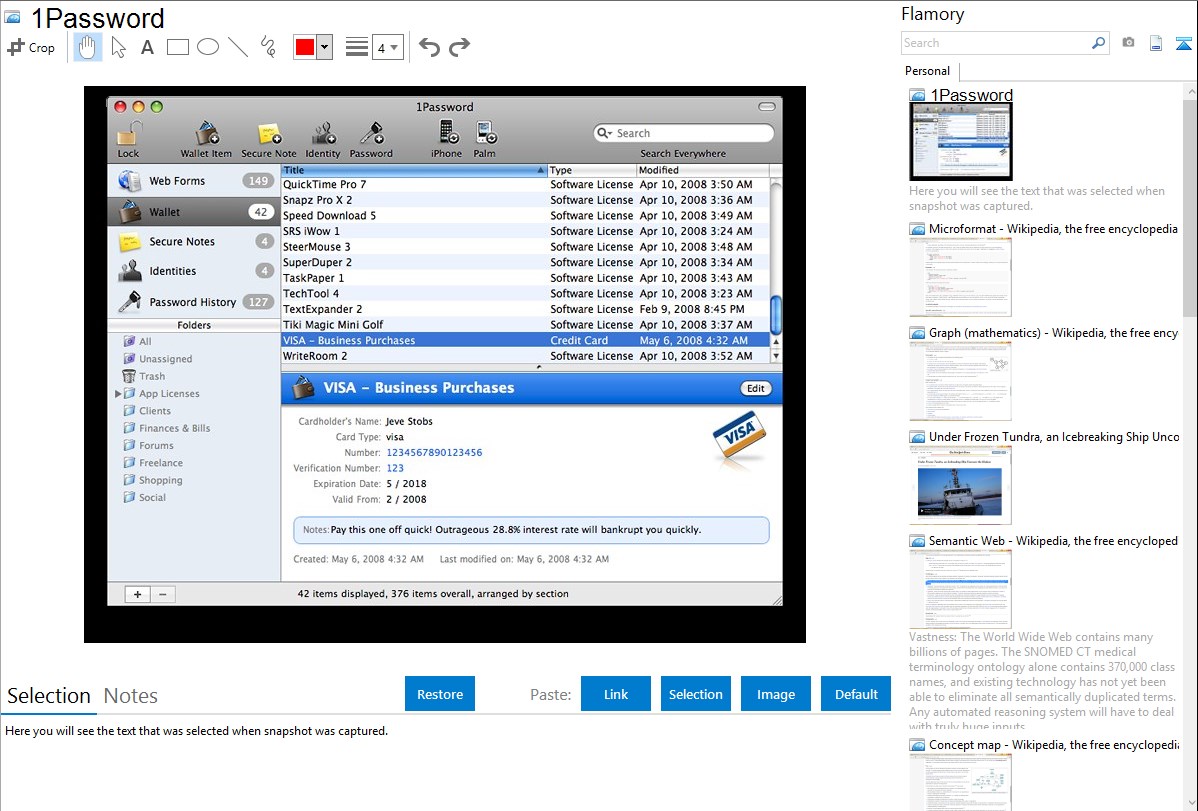
Task: Click the camera snapshot icon
Action: click(x=1128, y=43)
